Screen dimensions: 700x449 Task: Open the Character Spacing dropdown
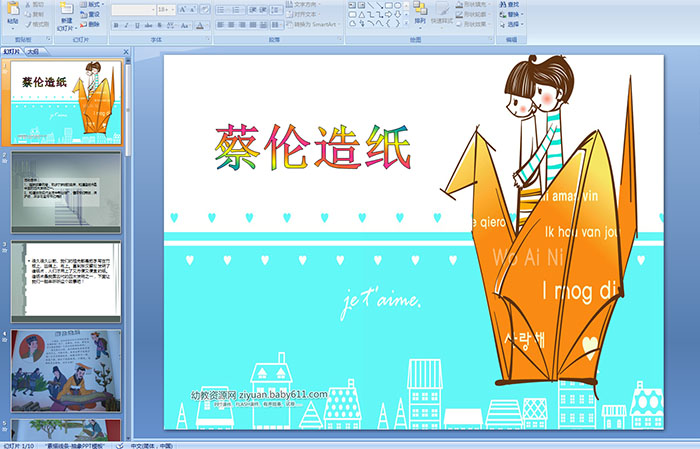coord(171,25)
